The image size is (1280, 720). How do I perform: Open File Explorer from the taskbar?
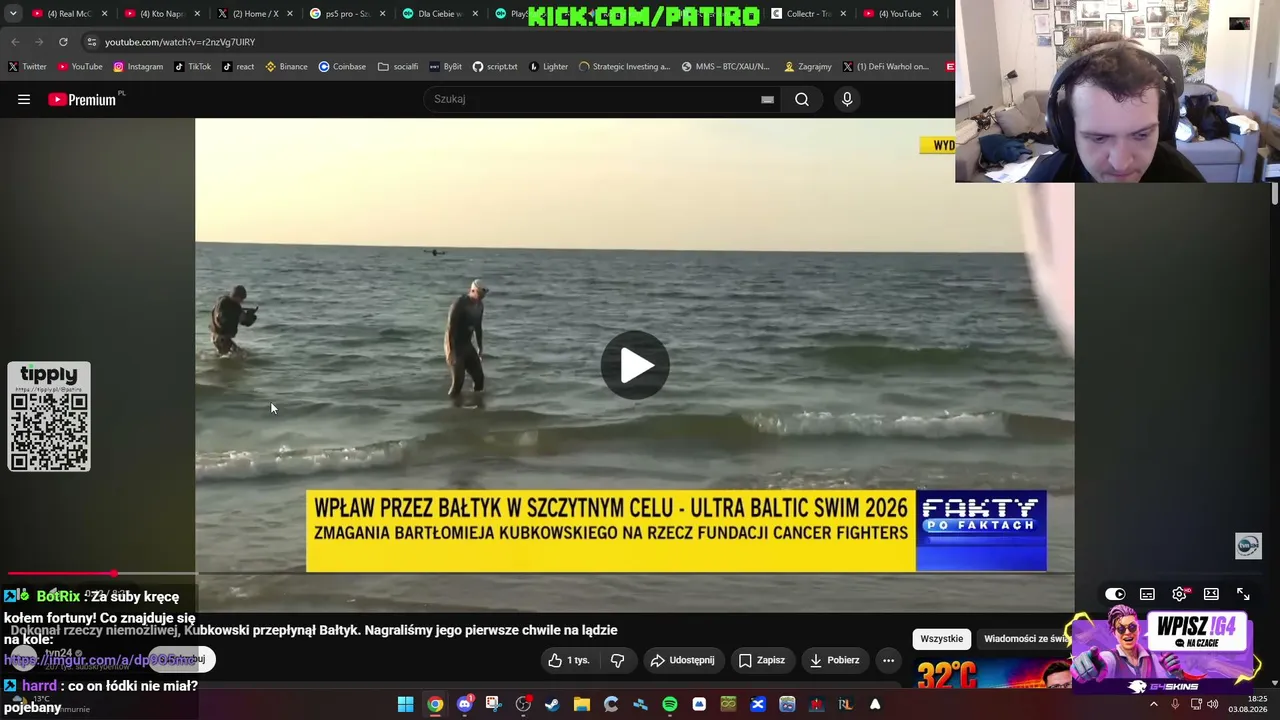(581, 705)
